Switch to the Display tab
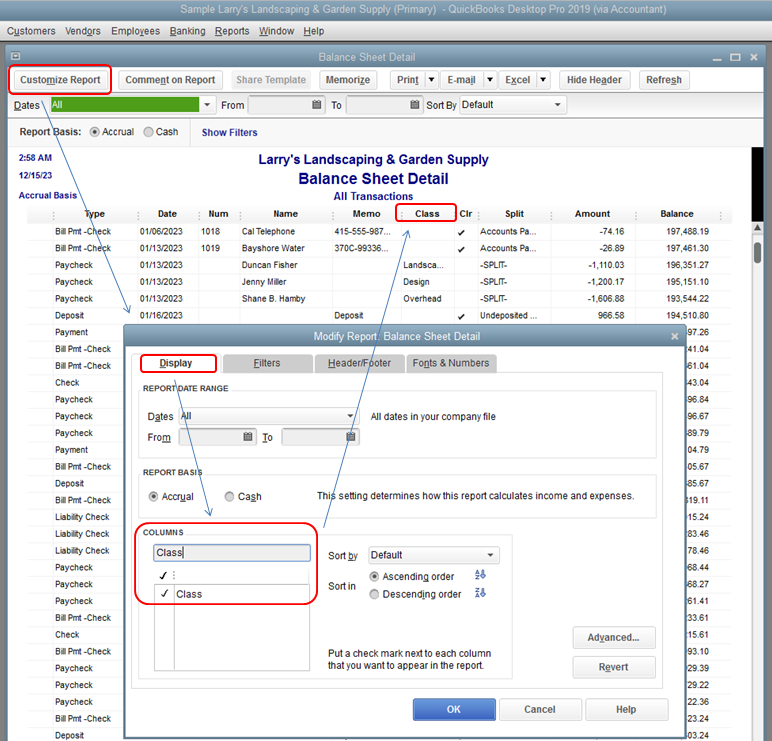 [178, 363]
